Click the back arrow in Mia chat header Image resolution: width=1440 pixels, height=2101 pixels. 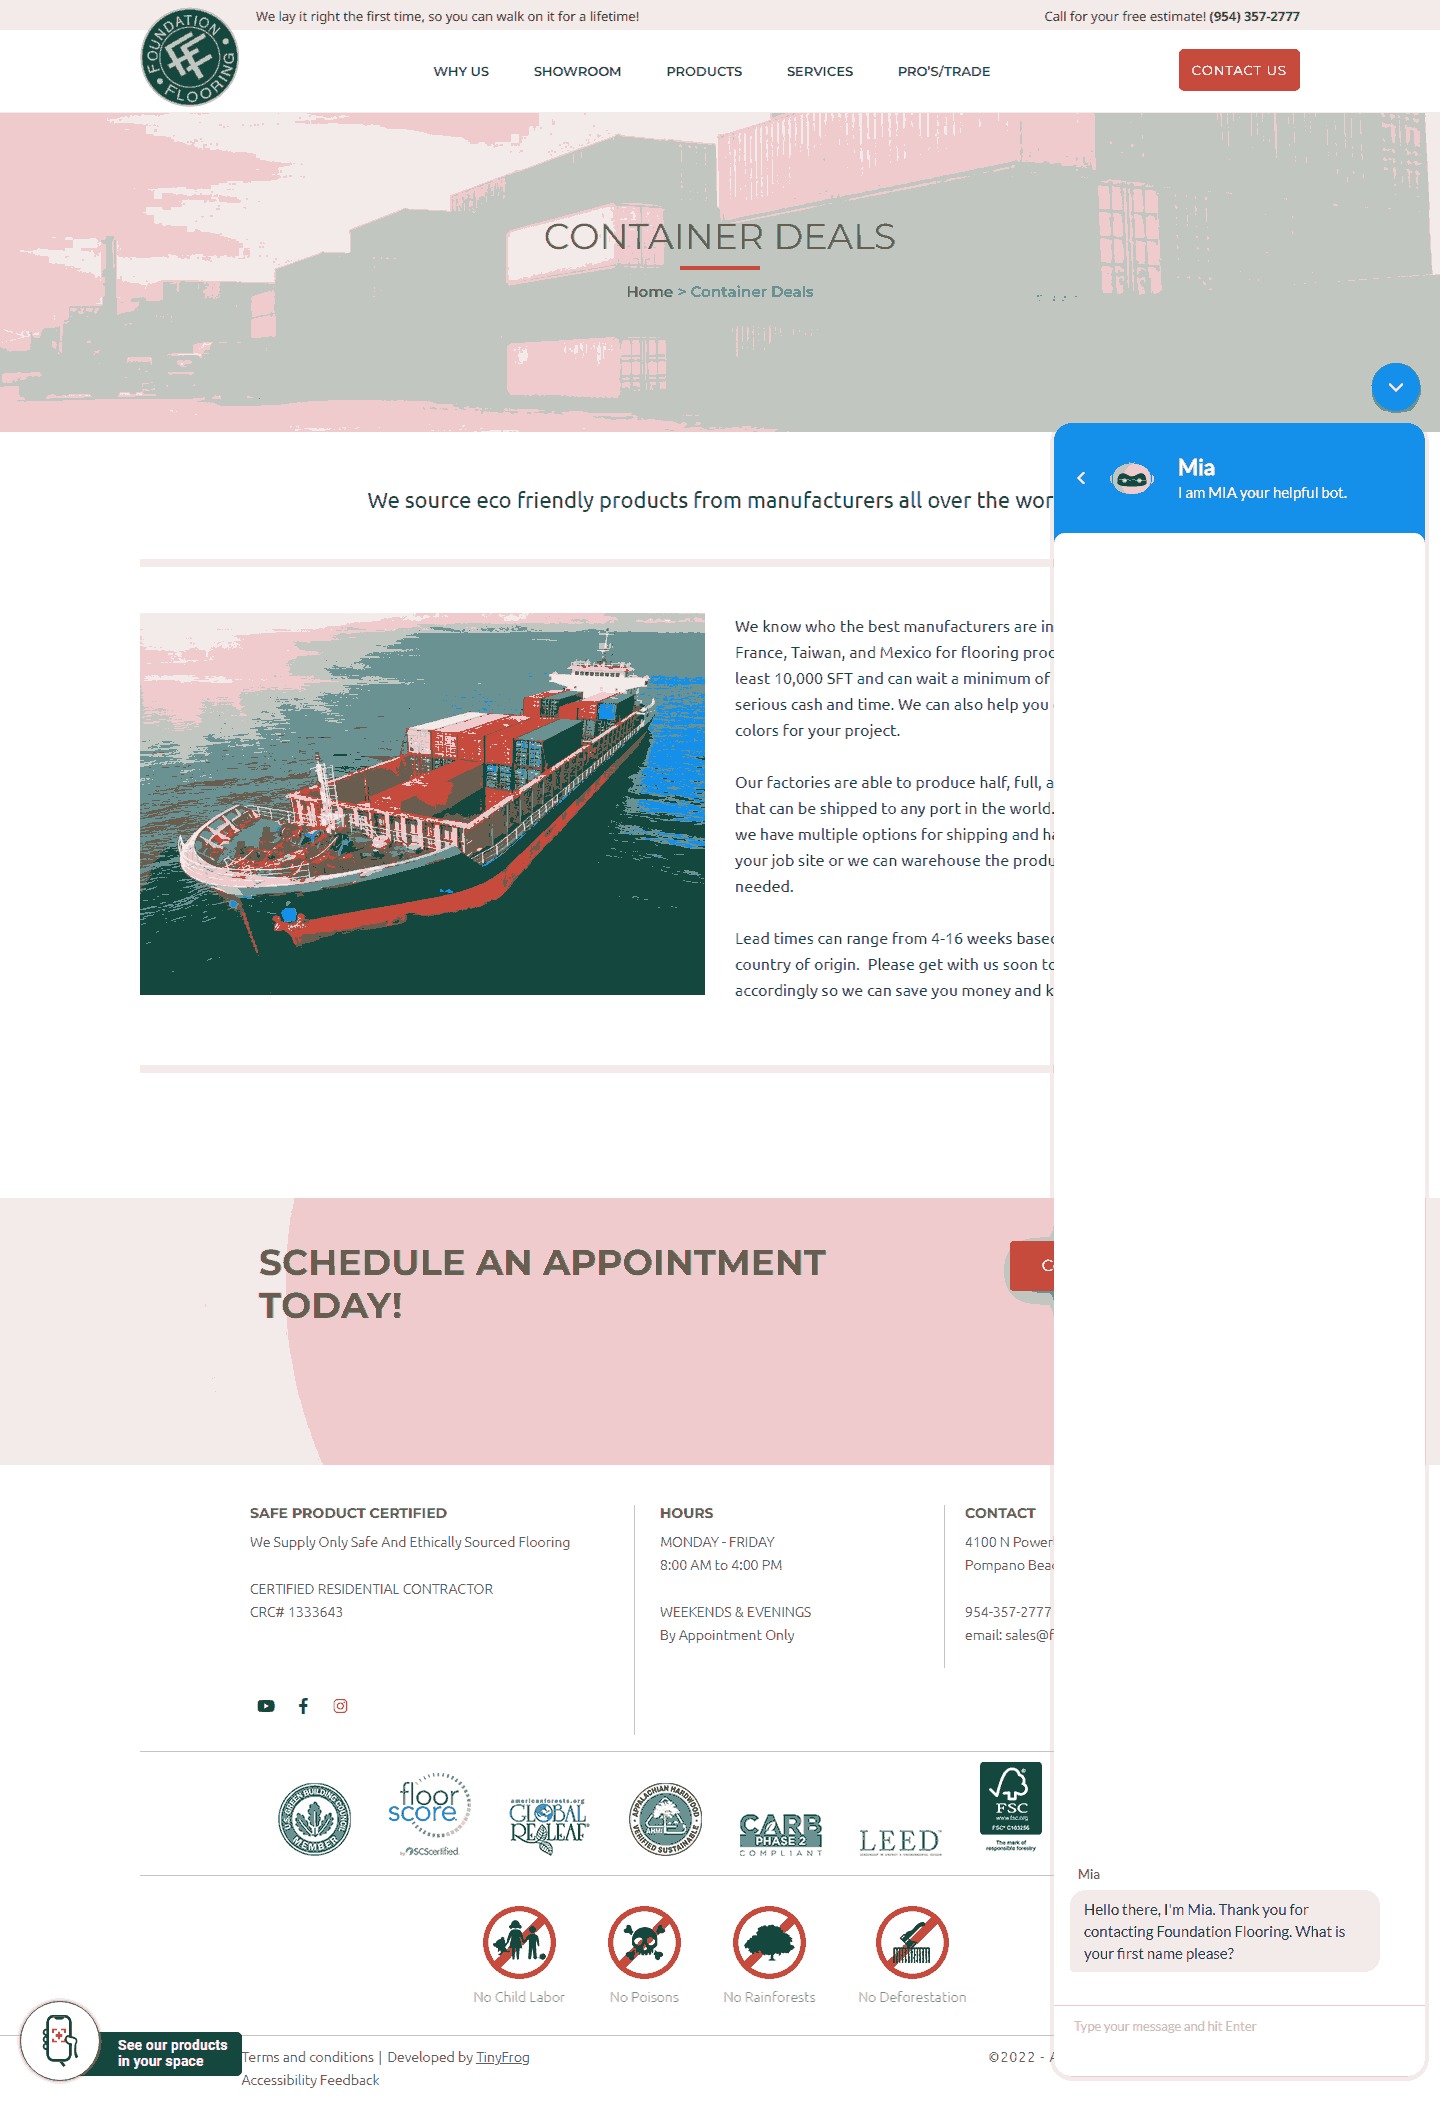[x=1081, y=478]
